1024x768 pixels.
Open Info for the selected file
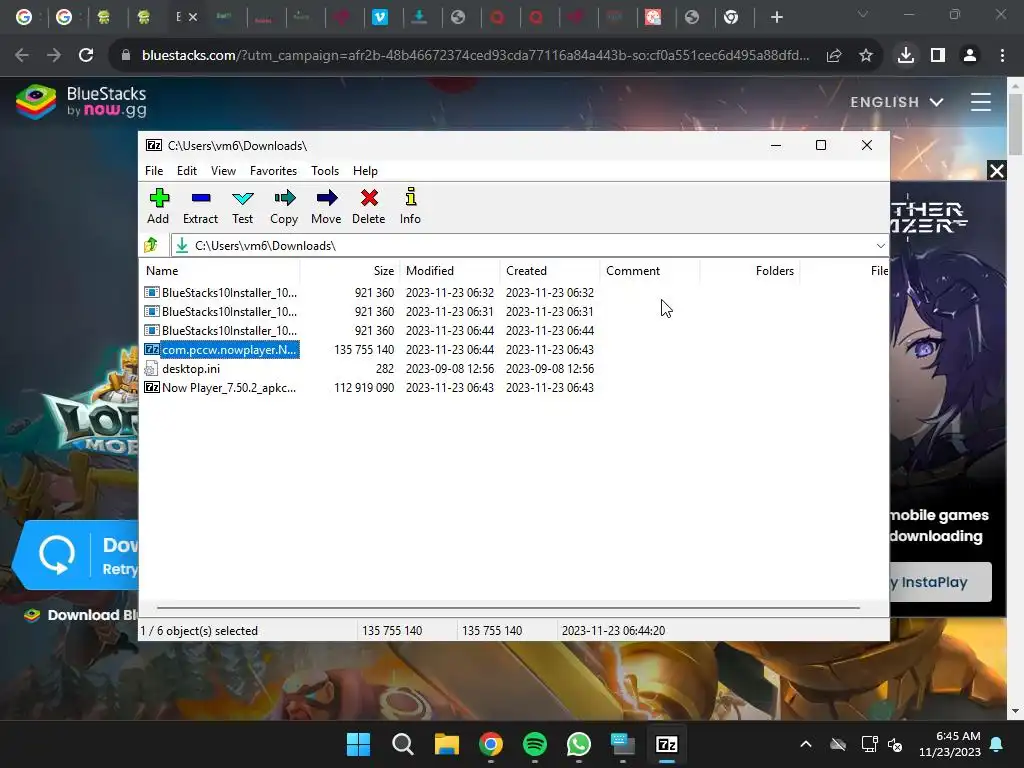pos(410,206)
